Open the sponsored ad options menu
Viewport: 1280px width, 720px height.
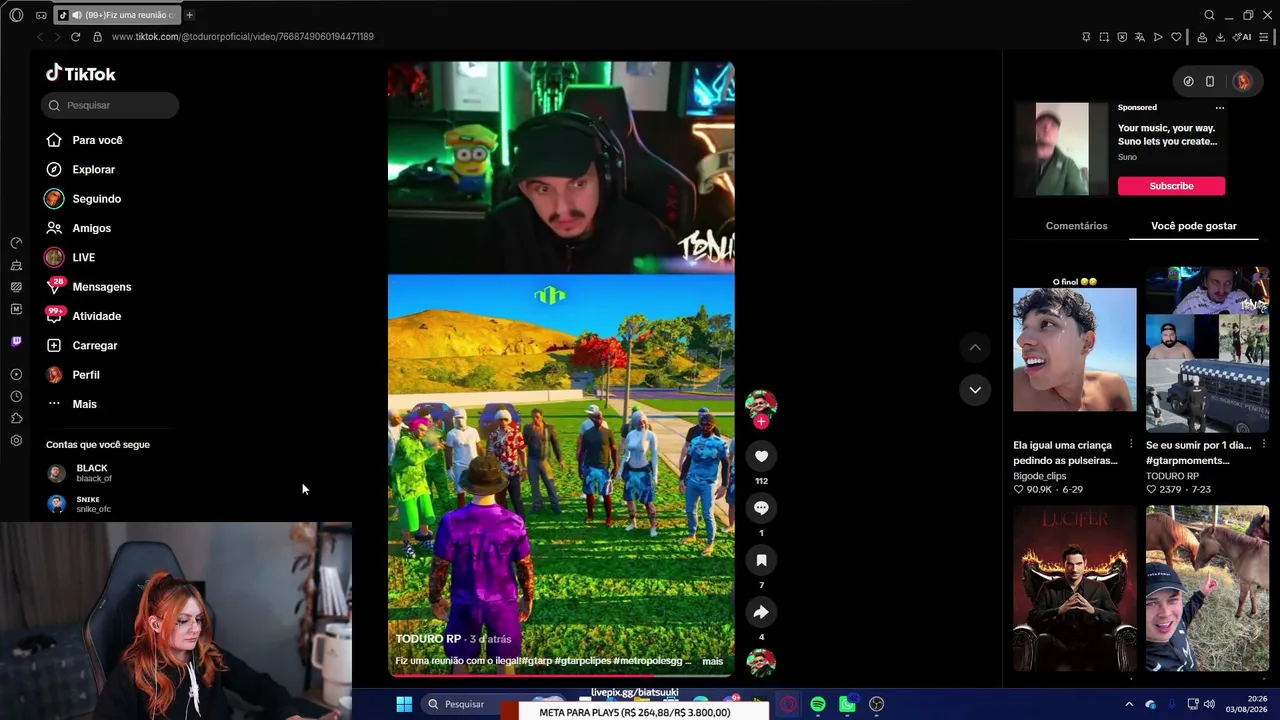pos(1219,108)
